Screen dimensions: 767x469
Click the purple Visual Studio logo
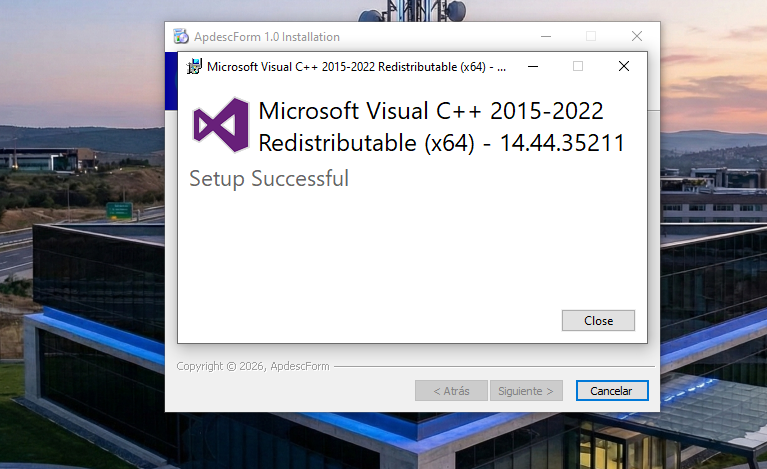coord(220,125)
